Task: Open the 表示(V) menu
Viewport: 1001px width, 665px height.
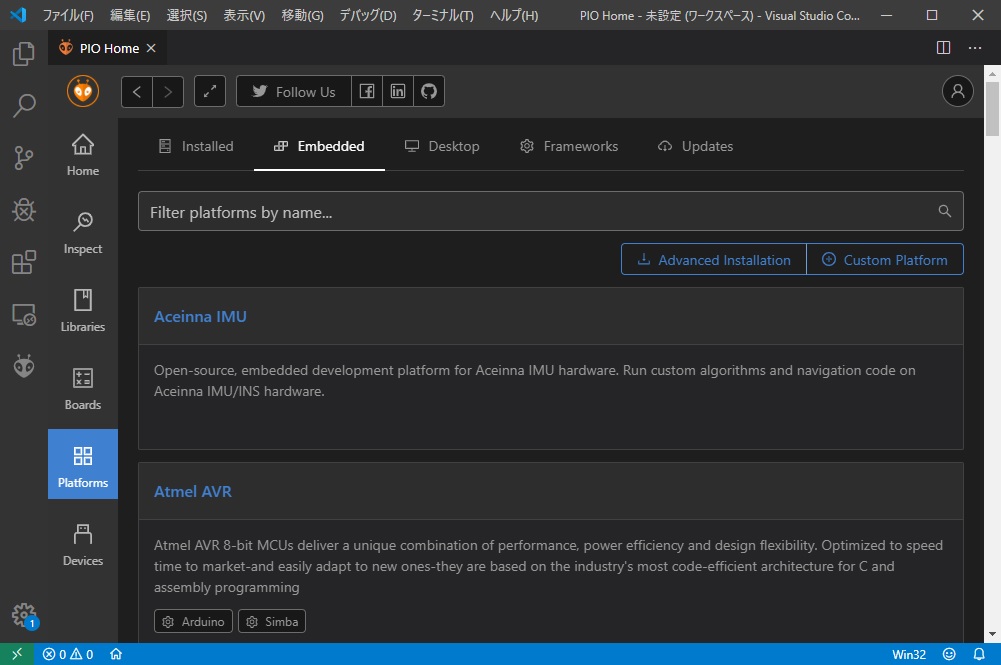Action: 244,15
